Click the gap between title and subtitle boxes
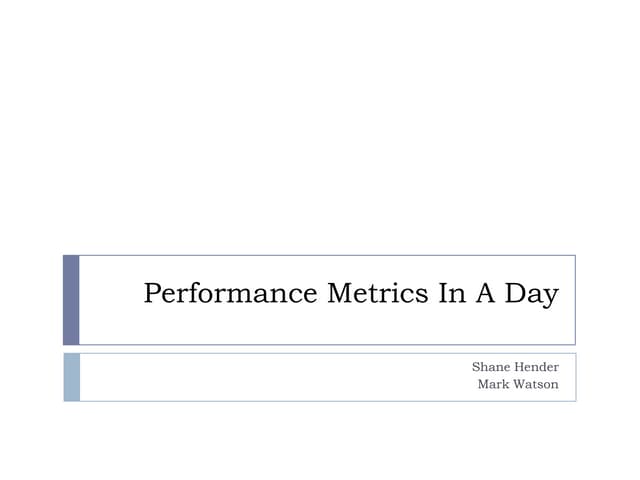Image resolution: width=640 pixels, height=480 pixels. 320,349
